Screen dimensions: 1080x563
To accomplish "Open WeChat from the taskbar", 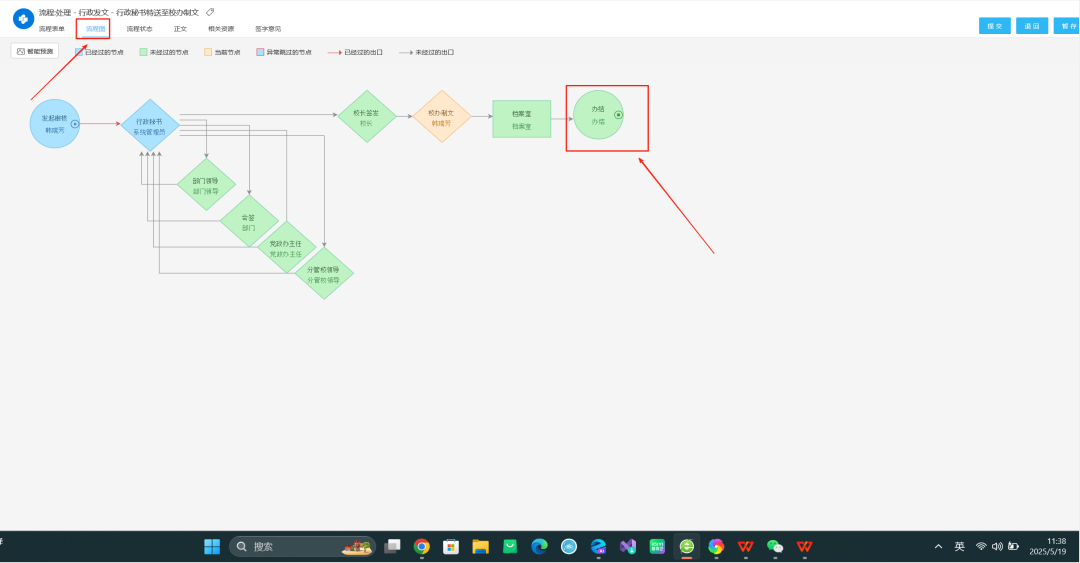I will [x=774, y=546].
